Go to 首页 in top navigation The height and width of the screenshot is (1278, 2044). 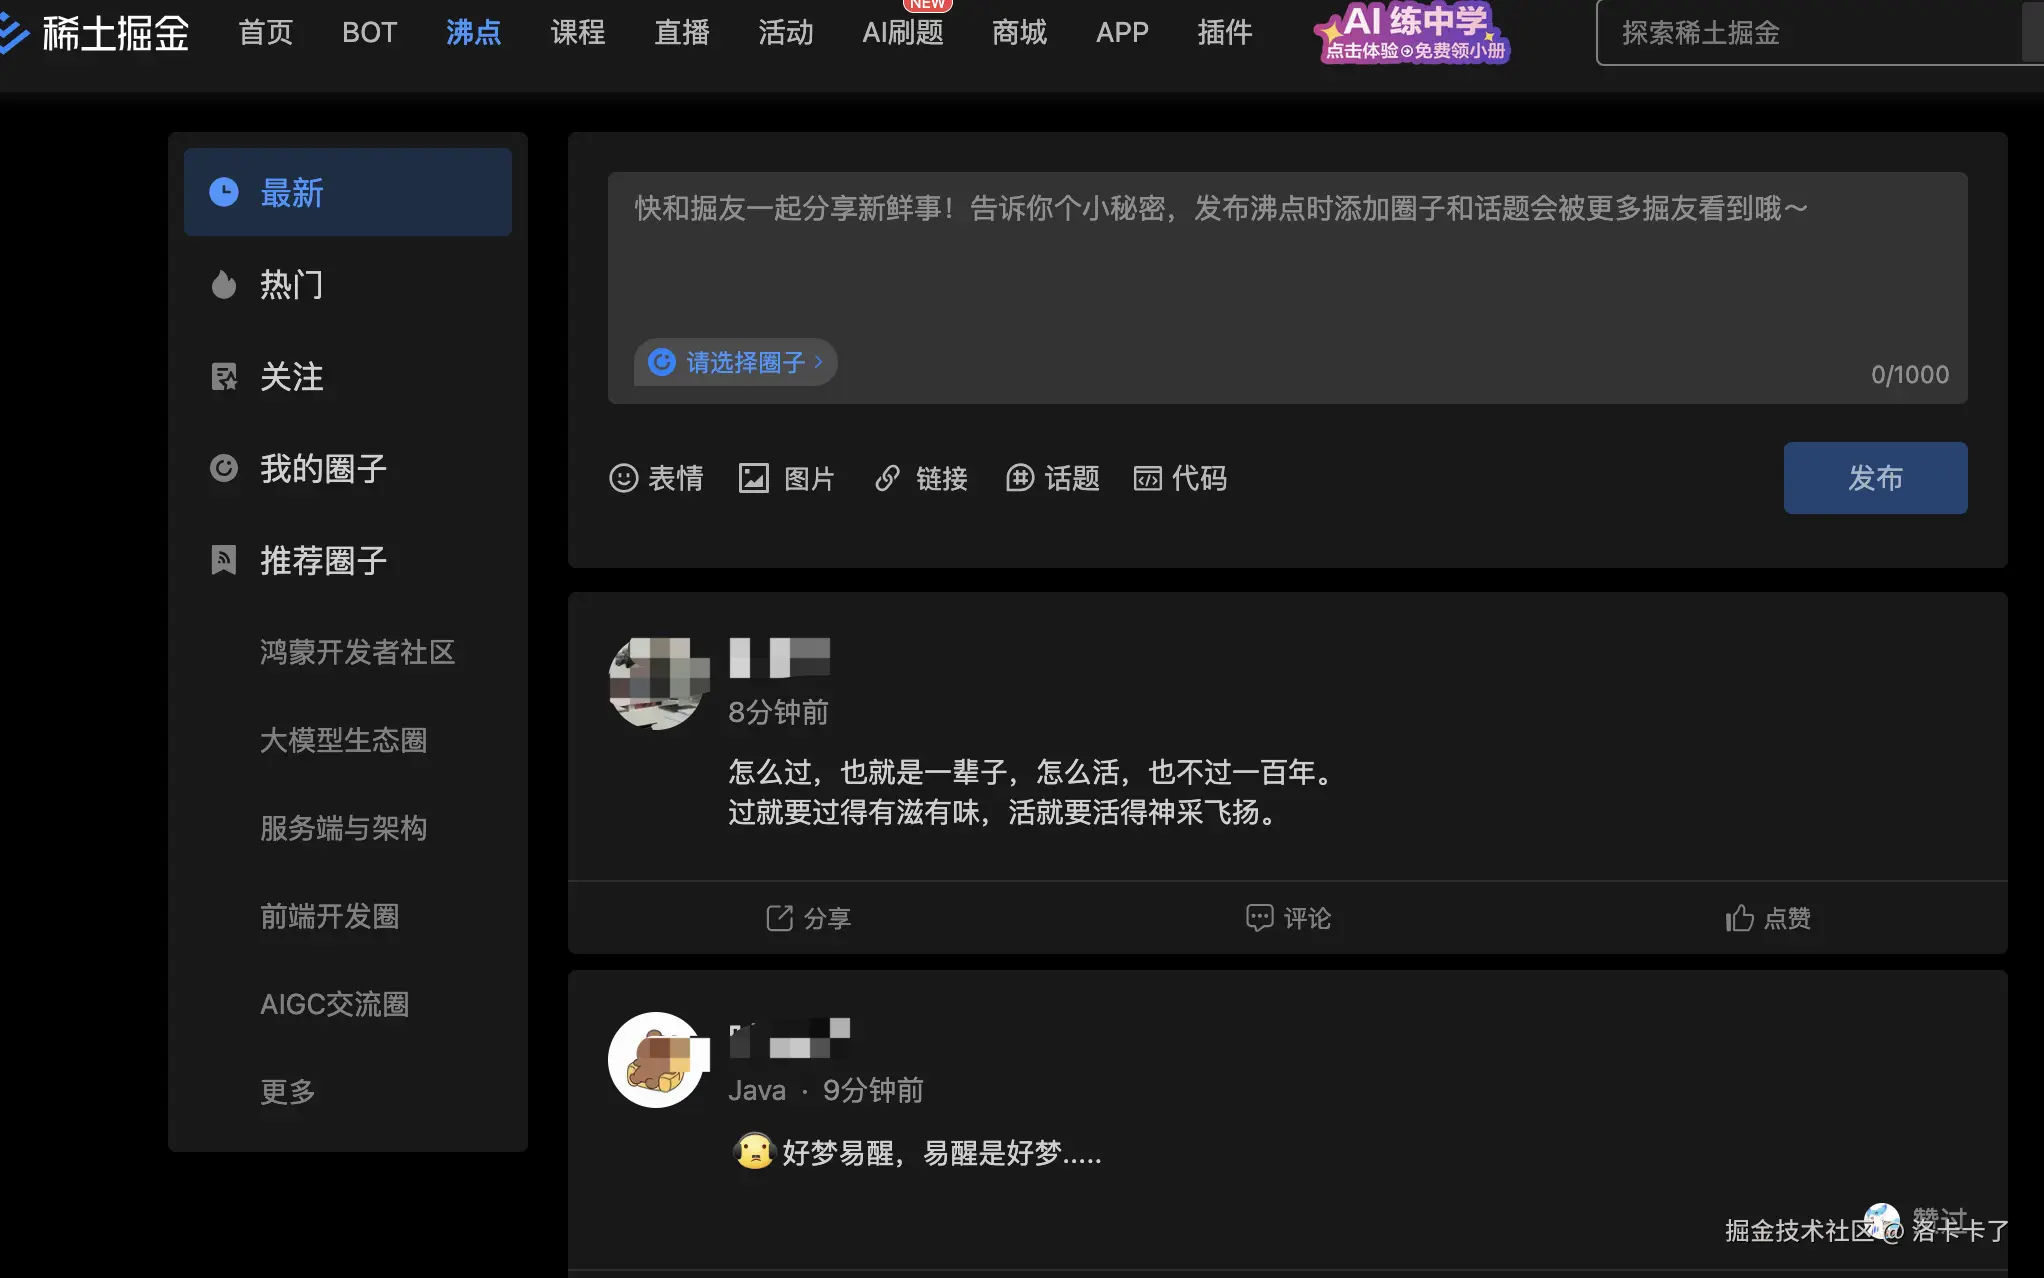click(x=266, y=33)
